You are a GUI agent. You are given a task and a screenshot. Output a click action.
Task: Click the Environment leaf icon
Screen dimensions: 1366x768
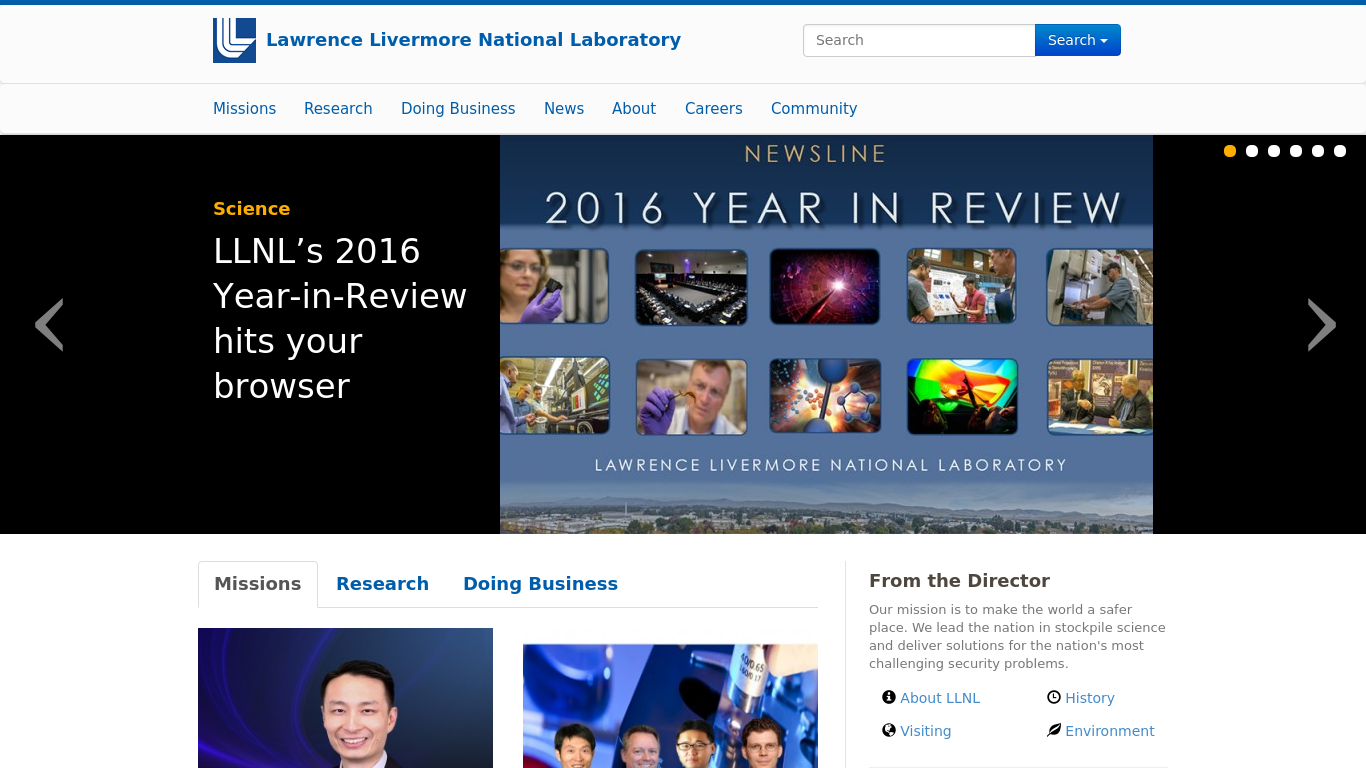1053,730
